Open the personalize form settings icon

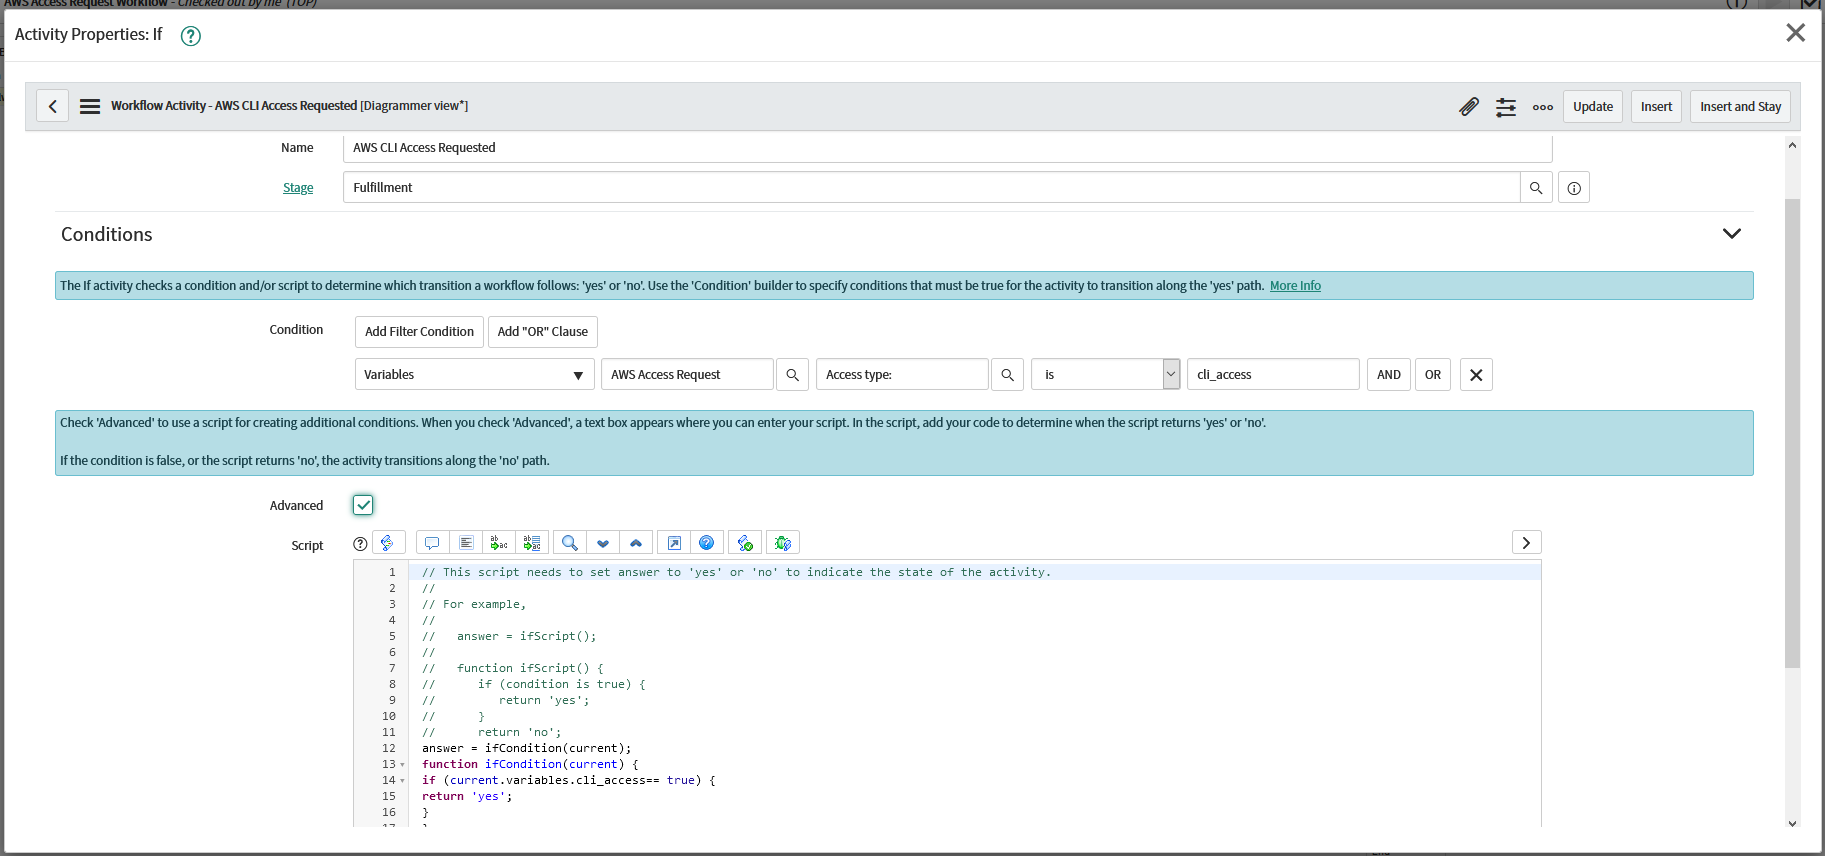pos(1506,107)
